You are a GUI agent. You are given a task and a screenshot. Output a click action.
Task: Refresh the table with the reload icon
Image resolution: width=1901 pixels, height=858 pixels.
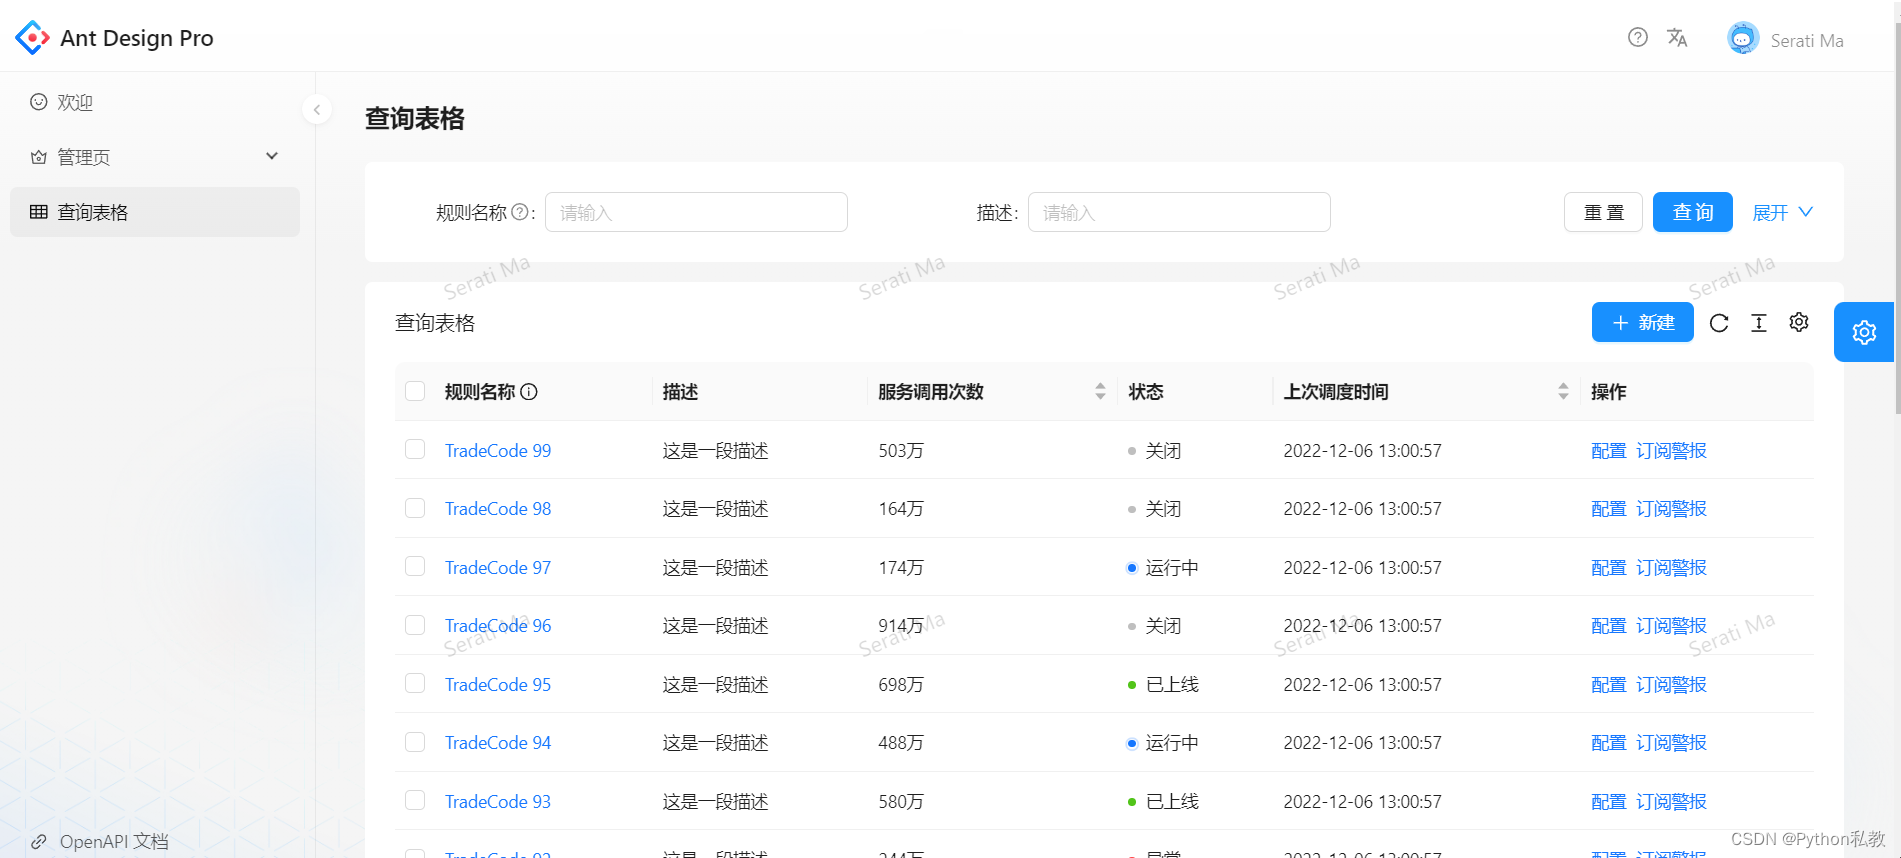[x=1719, y=323]
